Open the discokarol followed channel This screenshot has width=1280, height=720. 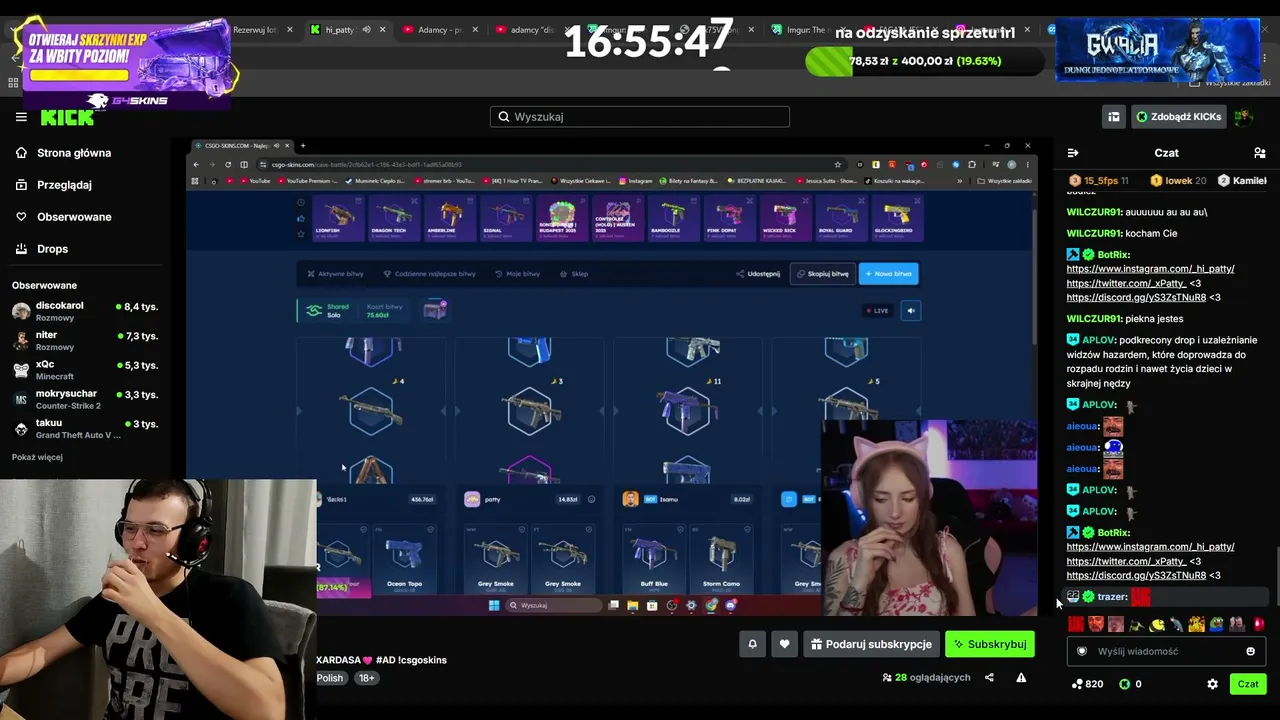coord(86,311)
